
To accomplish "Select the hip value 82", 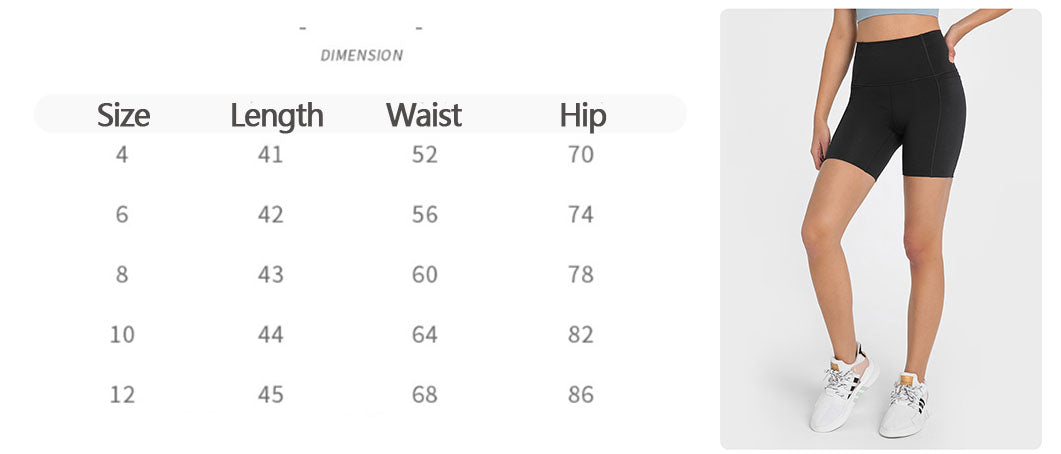I will pyautogui.click(x=581, y=335).
